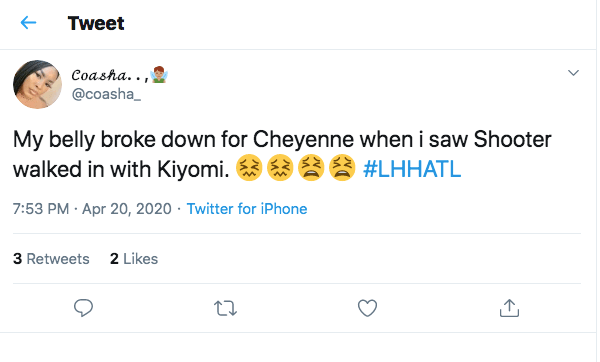This screenshot has width=600, height=362.
Task: Select the @coasha_ handle
Action: pos(106,94)
